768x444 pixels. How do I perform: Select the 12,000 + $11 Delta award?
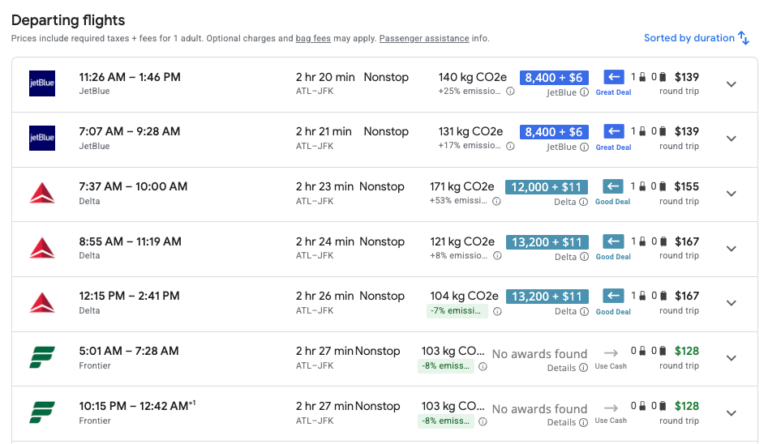coord(546,187)
